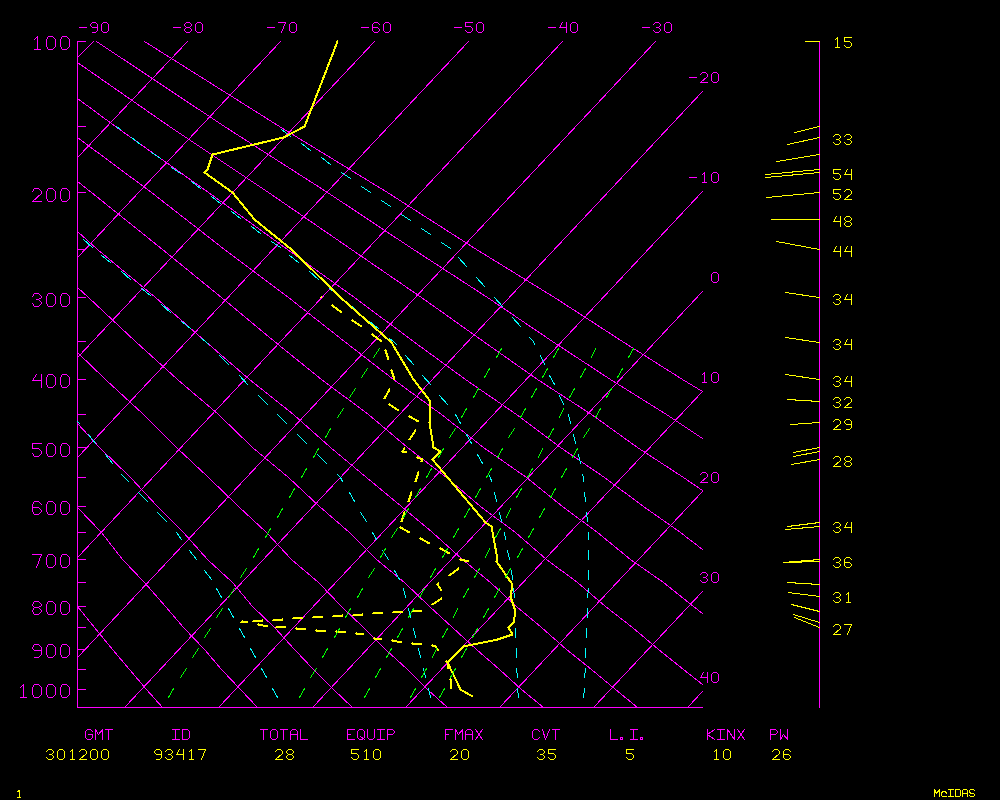Click the EQUIP value 510
This screenshot has width=1000, height=800.
[x=366, y=755]
